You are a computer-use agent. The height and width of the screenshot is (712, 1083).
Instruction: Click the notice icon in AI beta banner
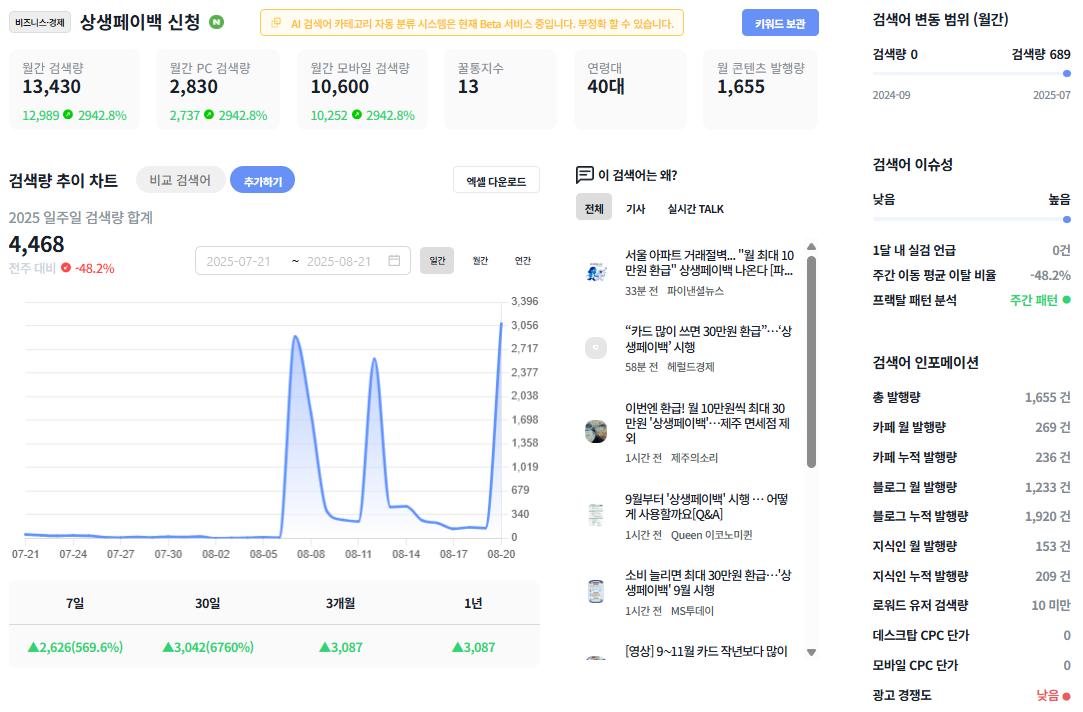tap(276, 23)
